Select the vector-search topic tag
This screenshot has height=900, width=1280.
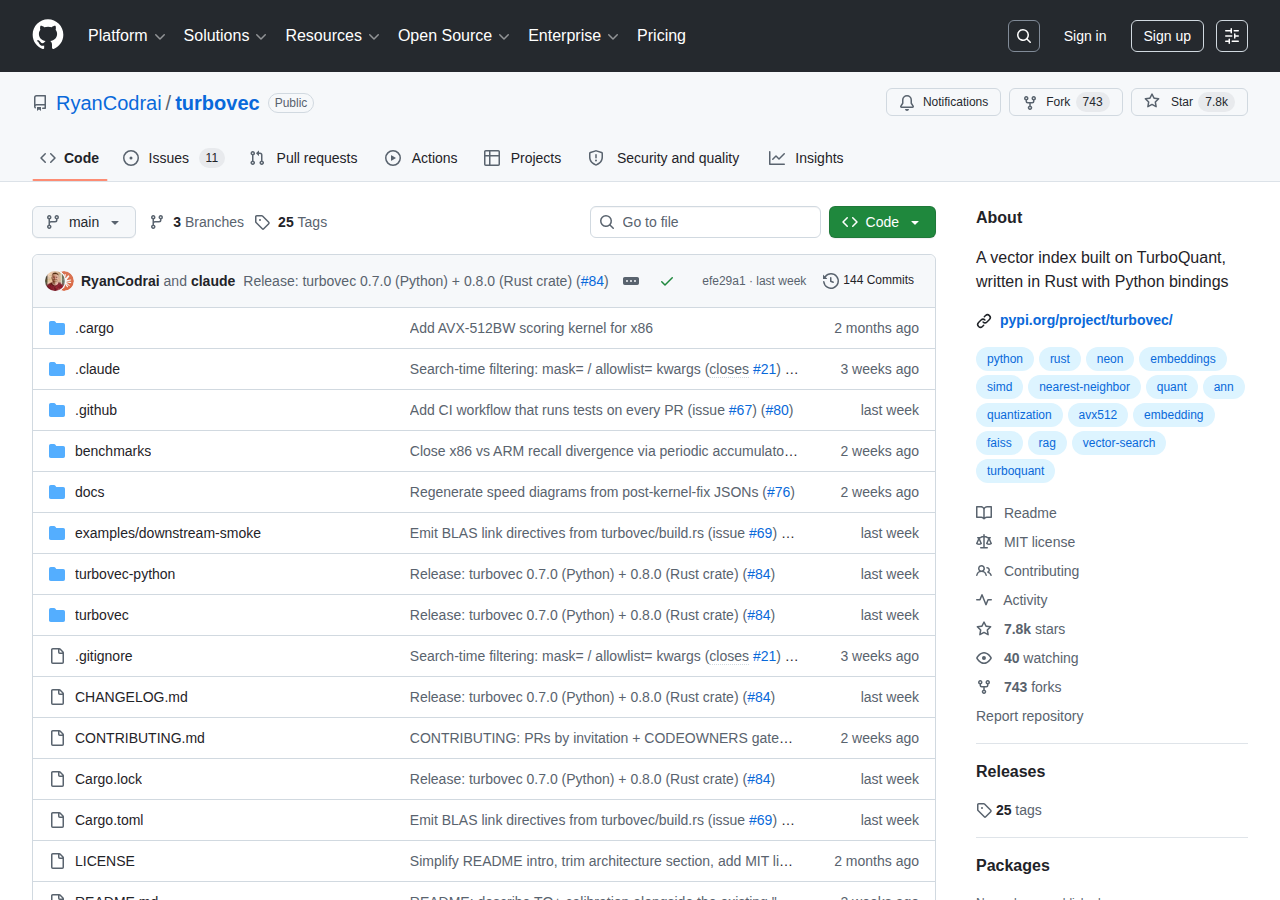[x=1118, y=443]
